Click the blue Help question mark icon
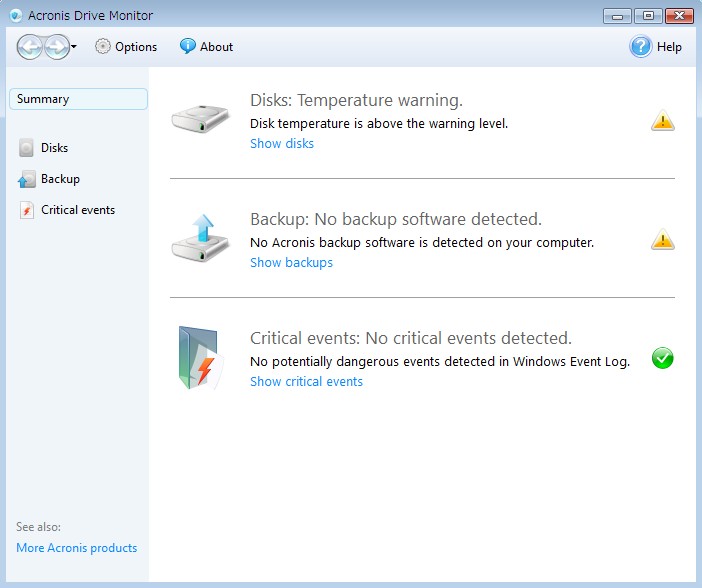Screen dimensions: 702x588 tap(641, 47)
